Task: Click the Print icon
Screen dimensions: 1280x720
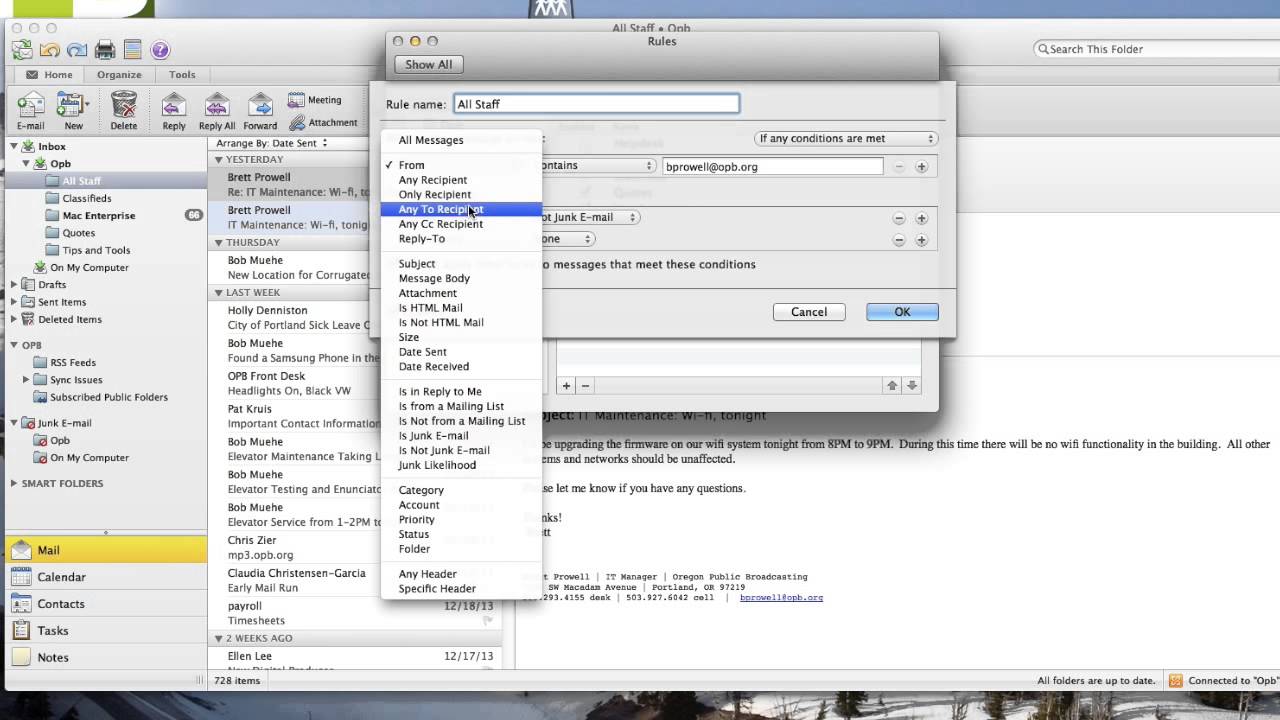Action: 105,50
